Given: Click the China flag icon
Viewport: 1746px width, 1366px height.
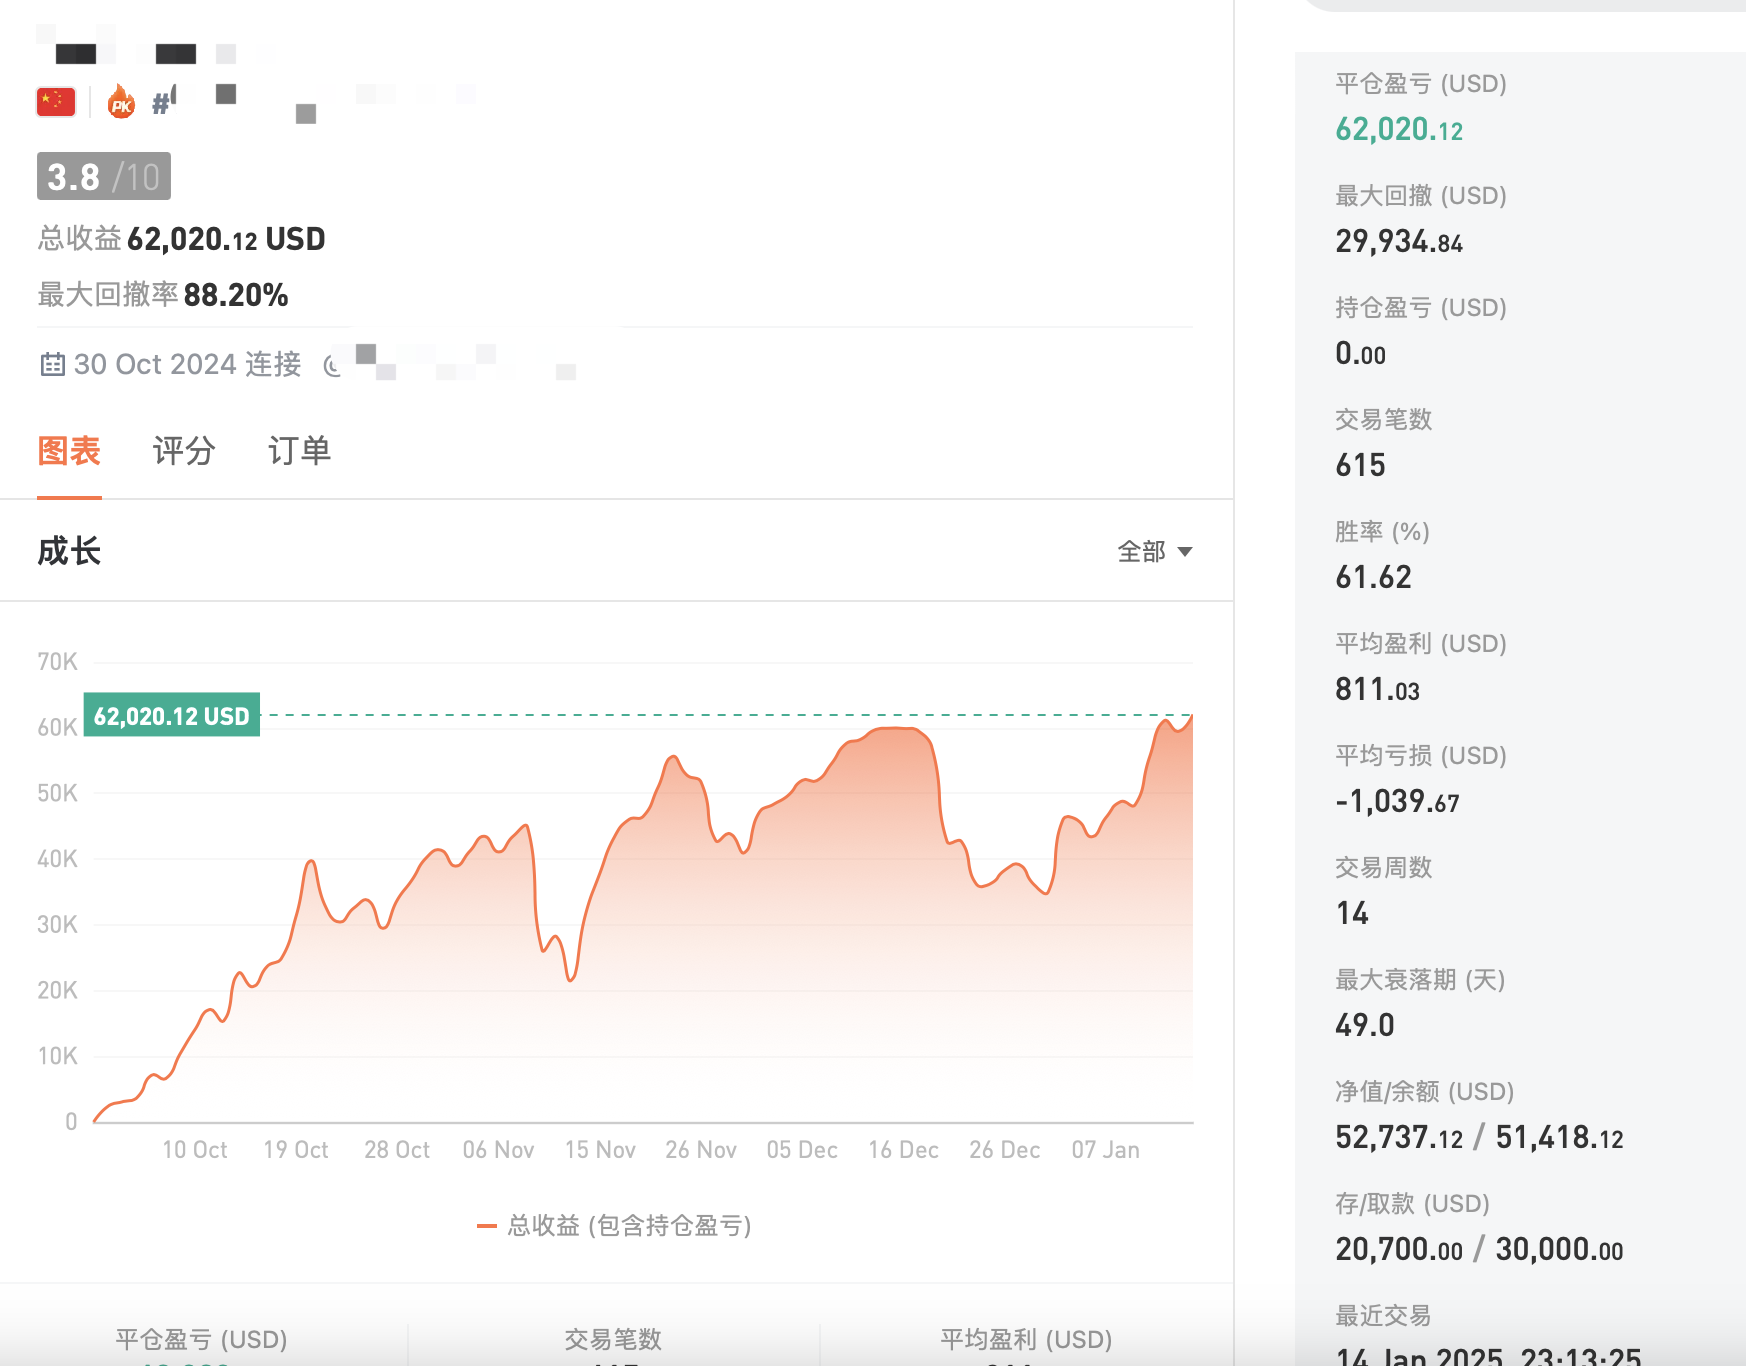Looking at the screenshot, I should coord(56,102).
